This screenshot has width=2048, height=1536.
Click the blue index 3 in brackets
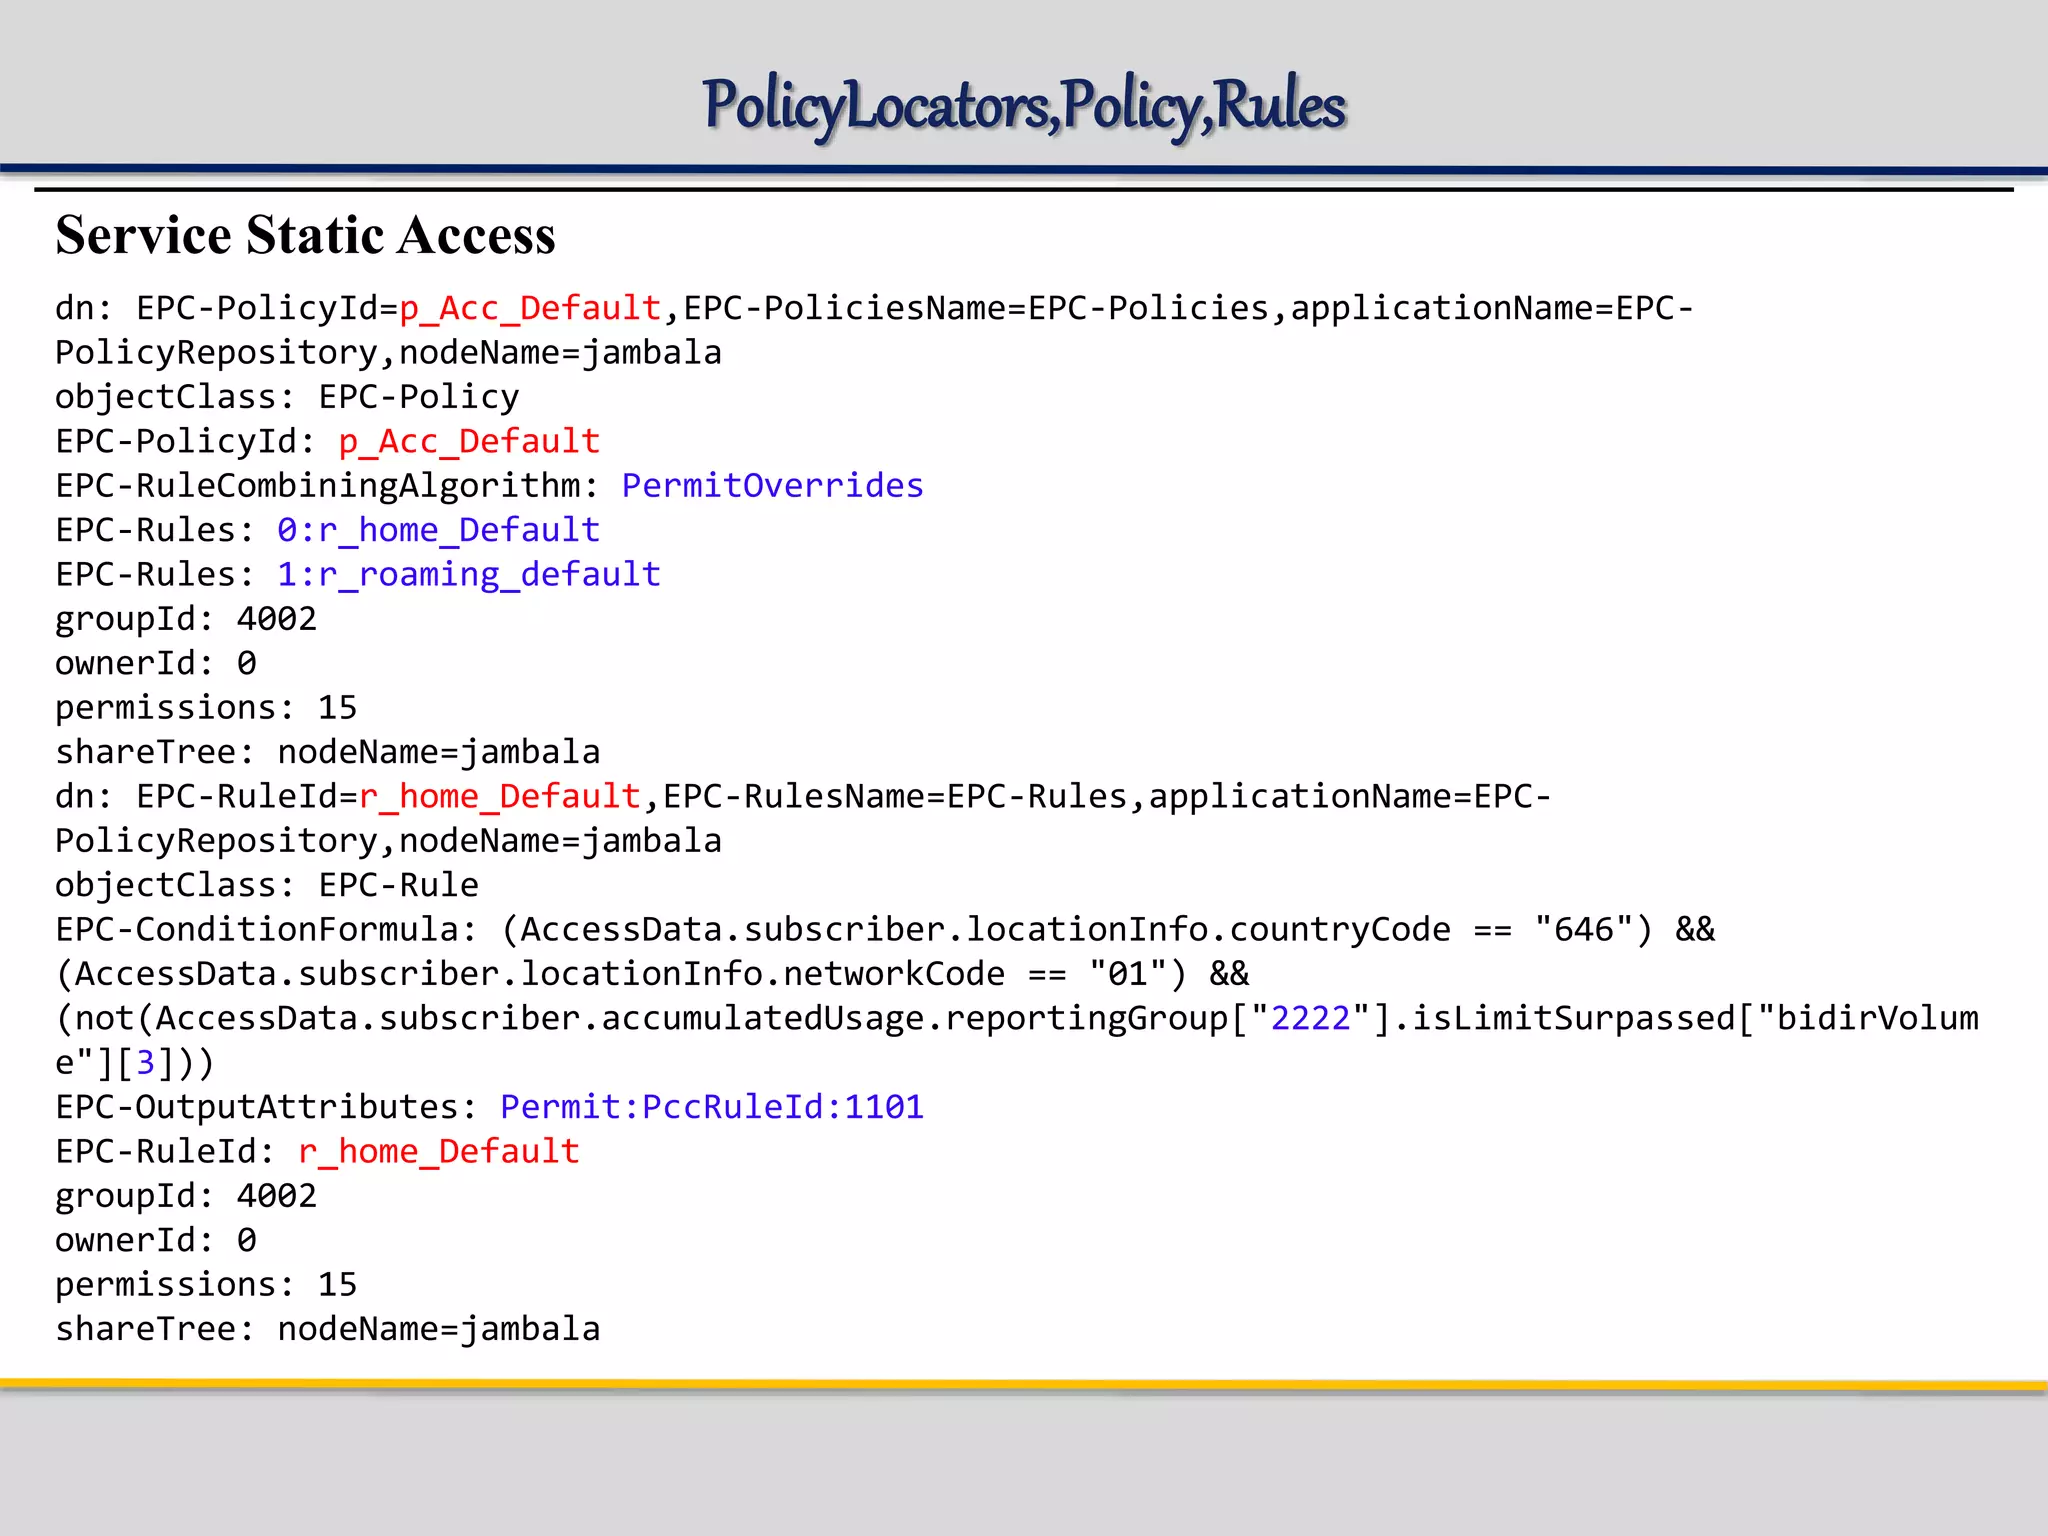[146, 1062]
